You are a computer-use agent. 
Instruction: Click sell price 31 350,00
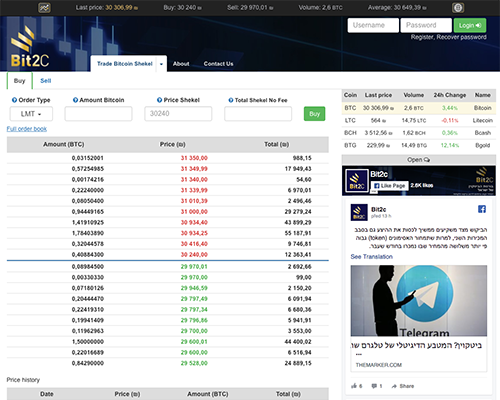(194, 158)
